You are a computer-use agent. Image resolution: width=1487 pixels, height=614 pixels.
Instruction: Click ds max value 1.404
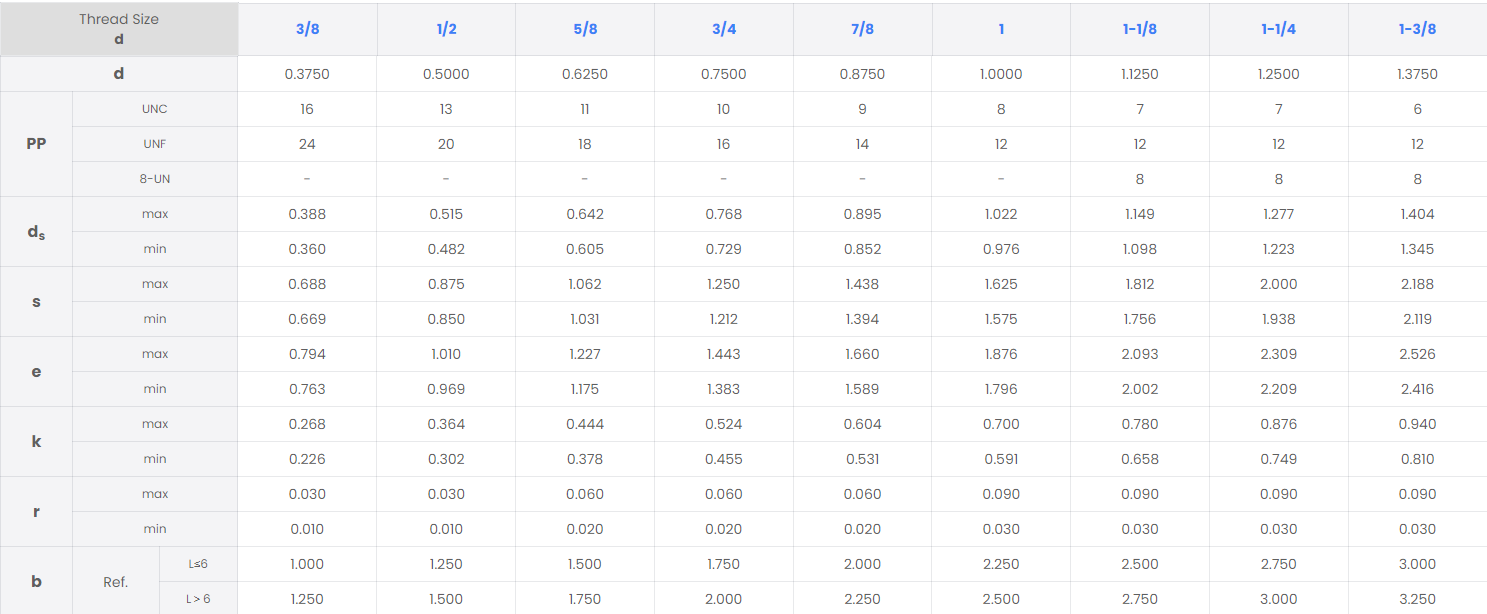click(1417, 214)
